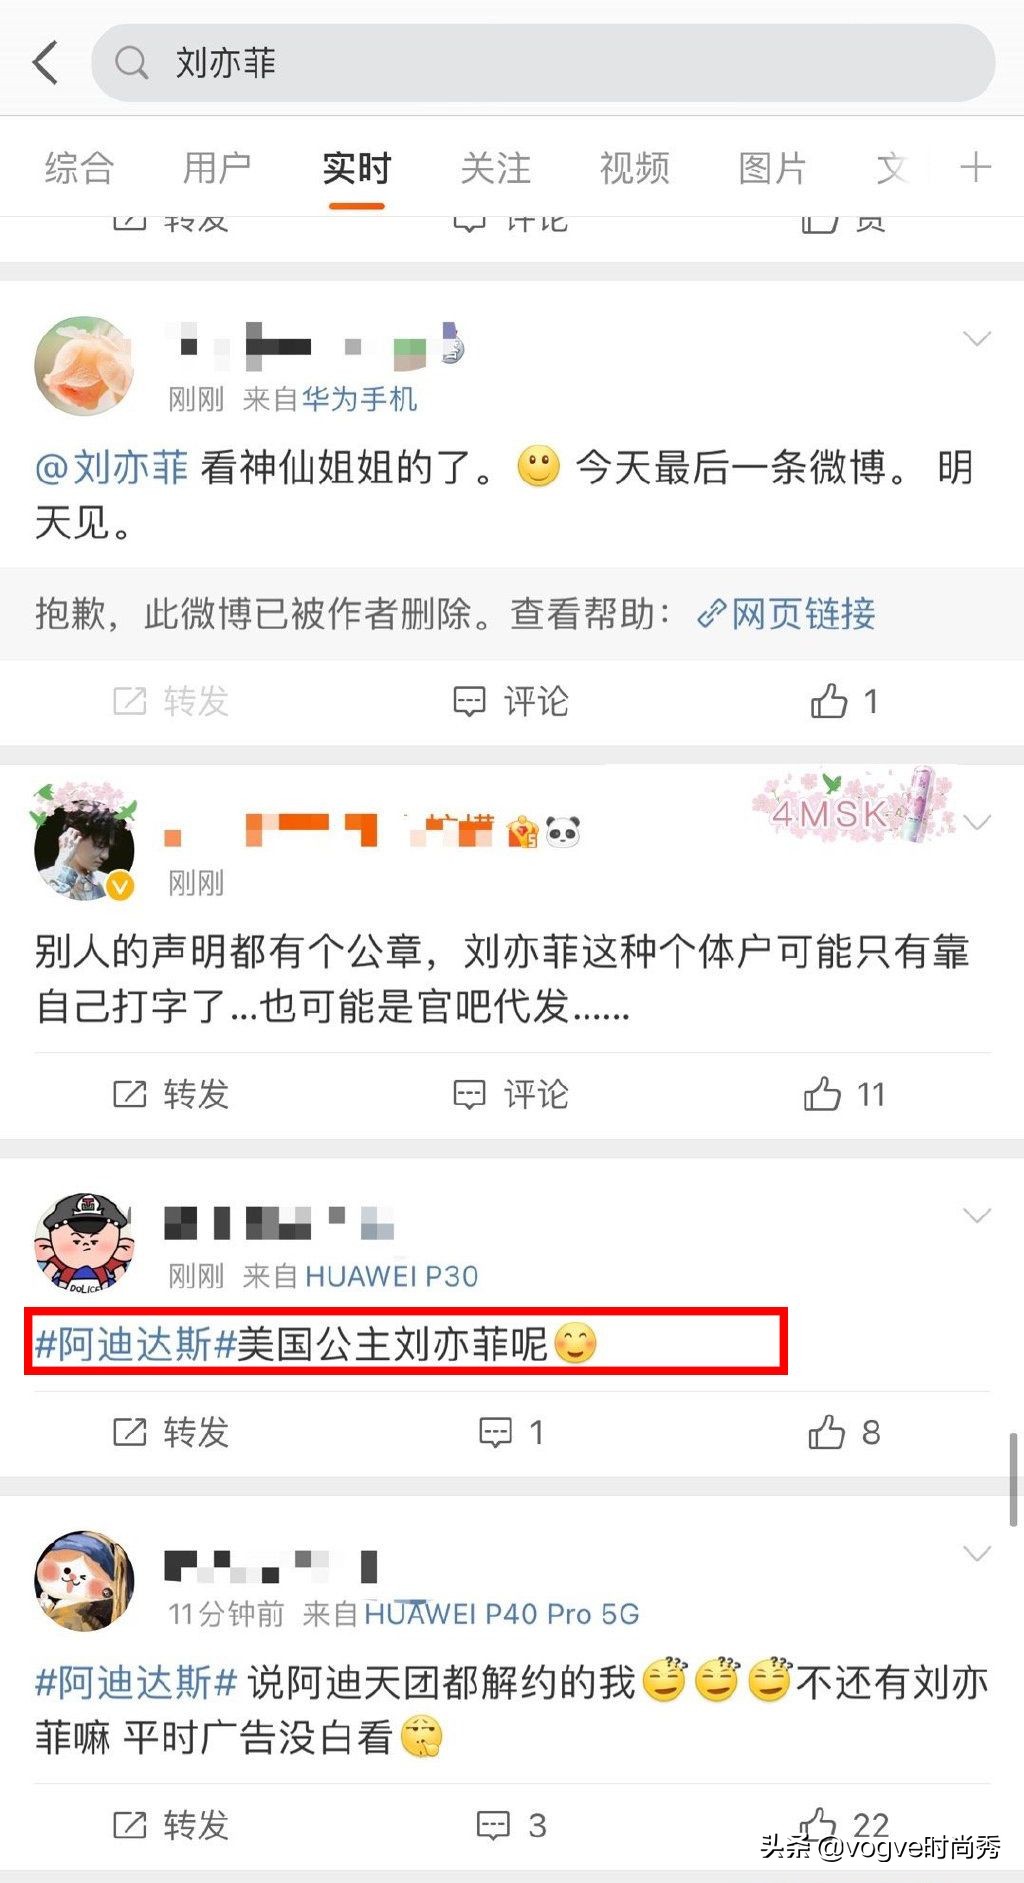
Task: Open comments showing 3 replies
Action: [x=511, y=1825]
